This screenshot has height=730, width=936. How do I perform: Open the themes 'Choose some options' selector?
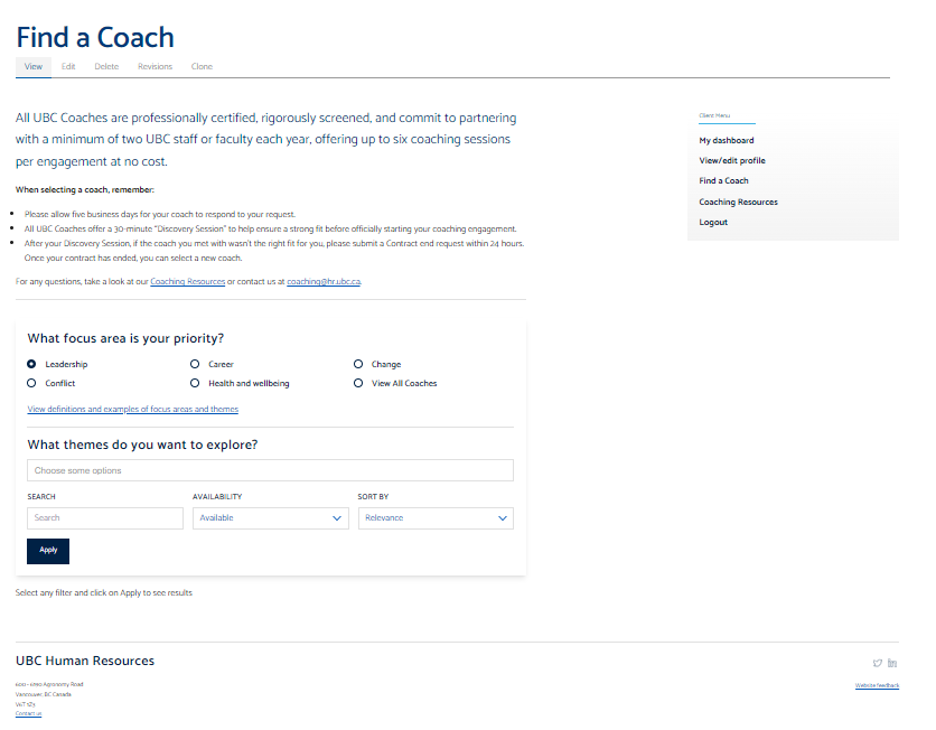point(270,470)
